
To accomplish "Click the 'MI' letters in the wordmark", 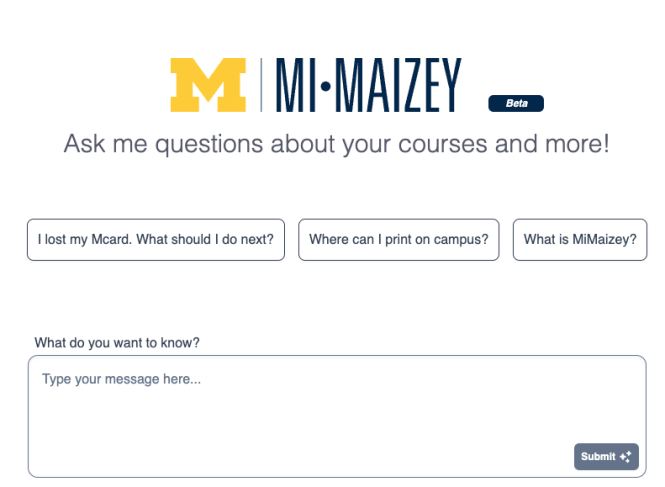I will tap(296, 85).
